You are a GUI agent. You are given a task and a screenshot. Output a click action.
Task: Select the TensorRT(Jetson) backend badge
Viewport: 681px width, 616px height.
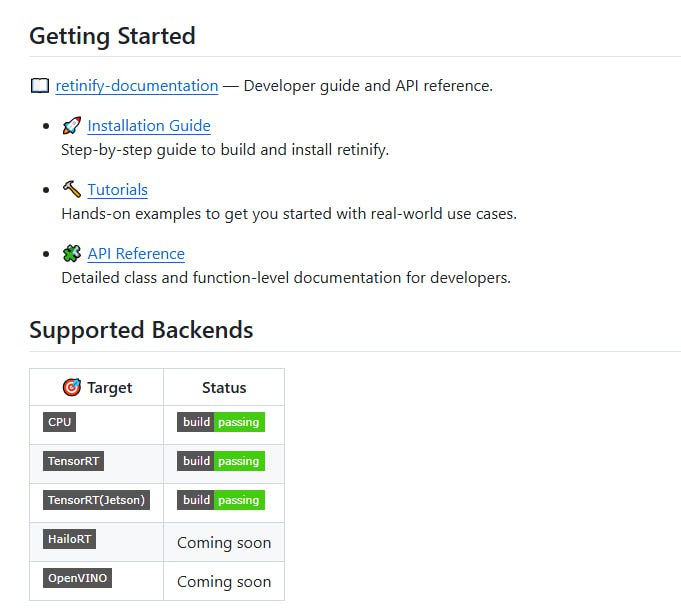click(x=96, y=500)
